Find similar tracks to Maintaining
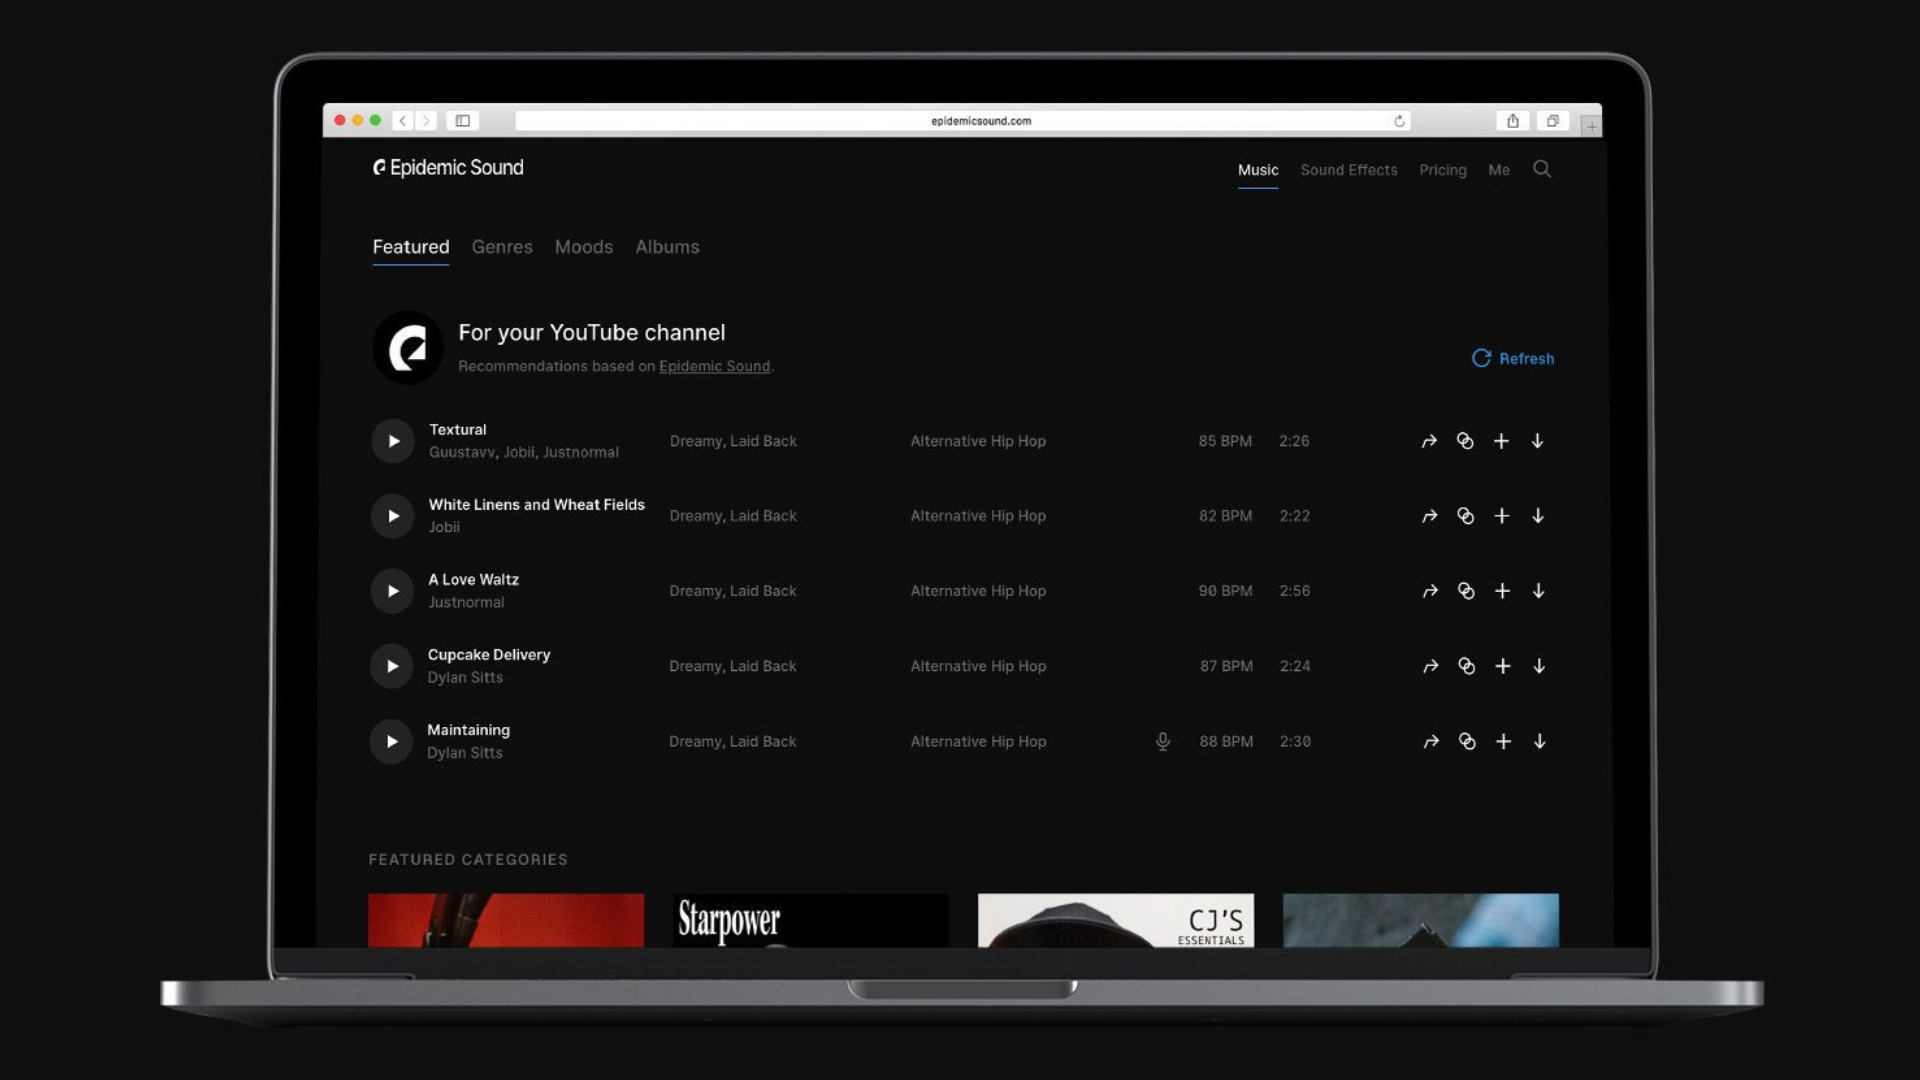 coord(1467,741)
